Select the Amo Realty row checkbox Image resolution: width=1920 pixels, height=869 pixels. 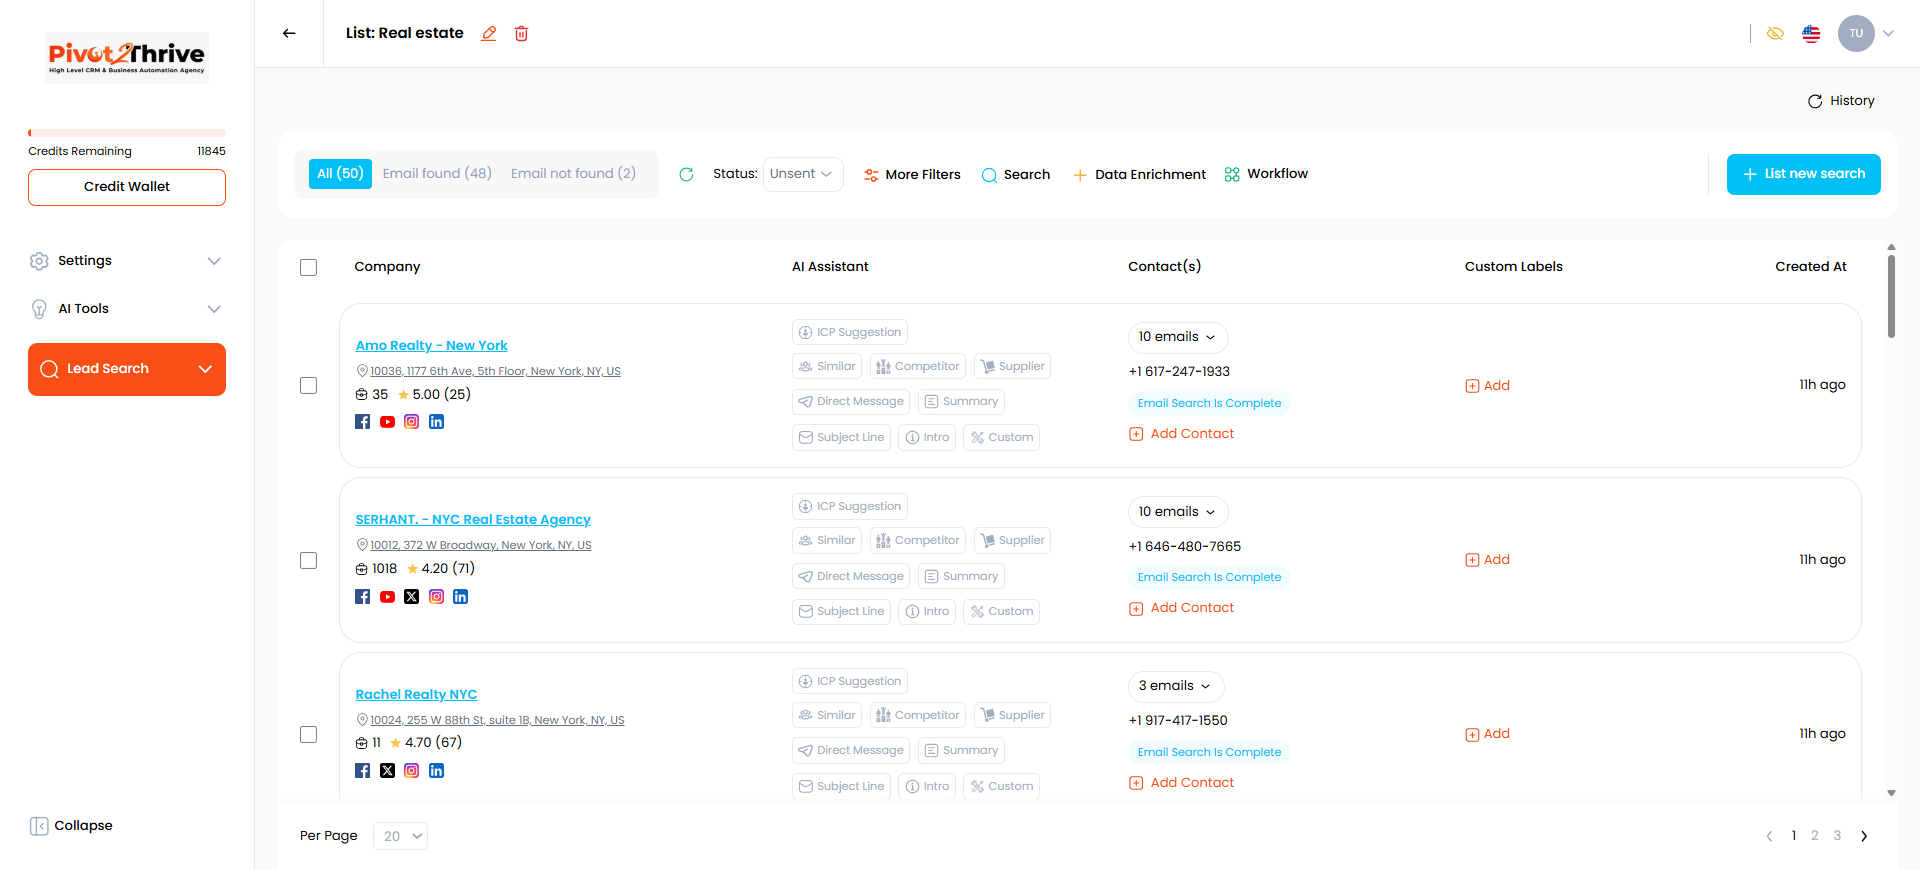click(x=309, y=386)
